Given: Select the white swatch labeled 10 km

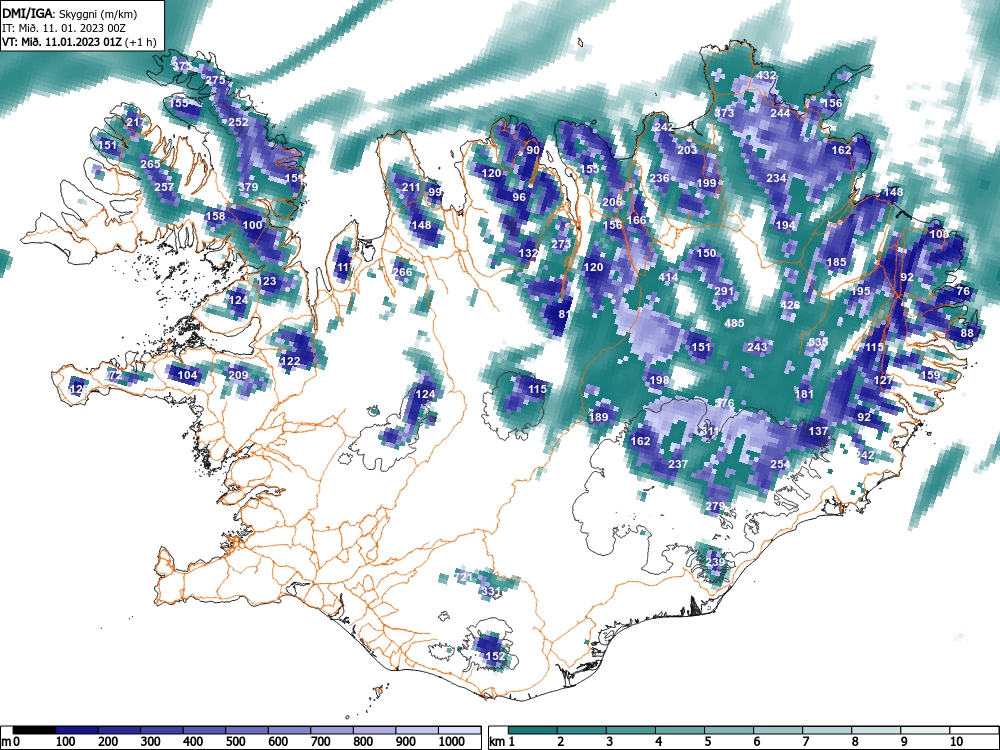Looking at the screenshot, I should click(x=974, y=730).
